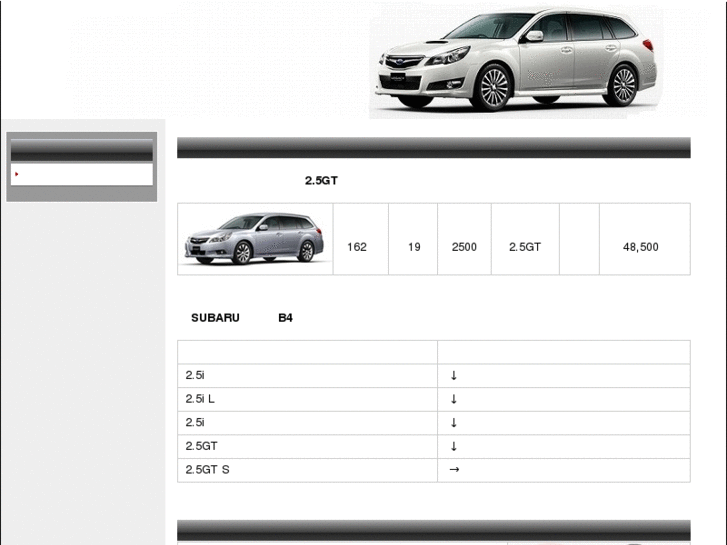
Task: Click the 2.5GT cell beside 2500
Action: point(525,239)
